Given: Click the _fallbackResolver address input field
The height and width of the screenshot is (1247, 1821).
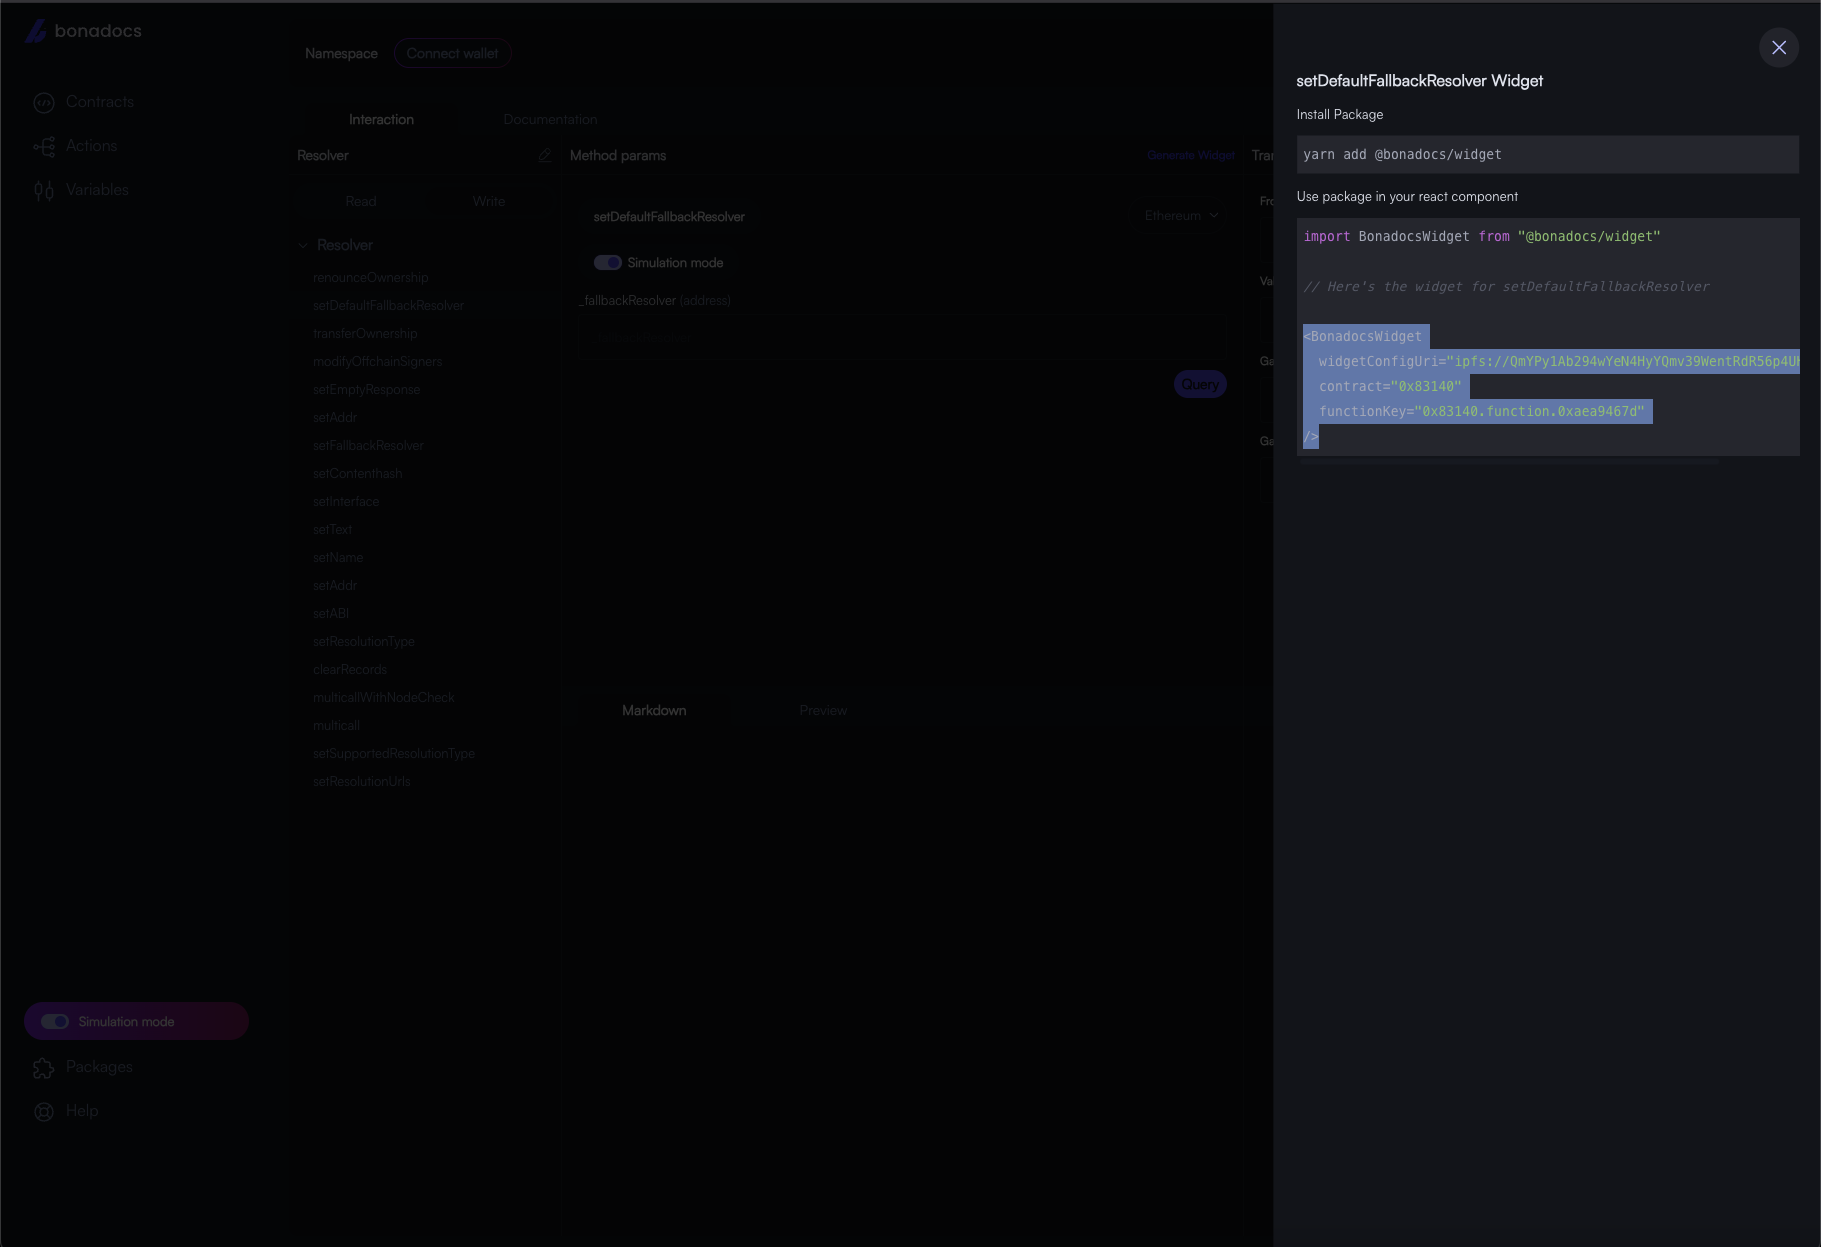Looking at the screenshot, I should pyautogui.click(x=904, y=338).
